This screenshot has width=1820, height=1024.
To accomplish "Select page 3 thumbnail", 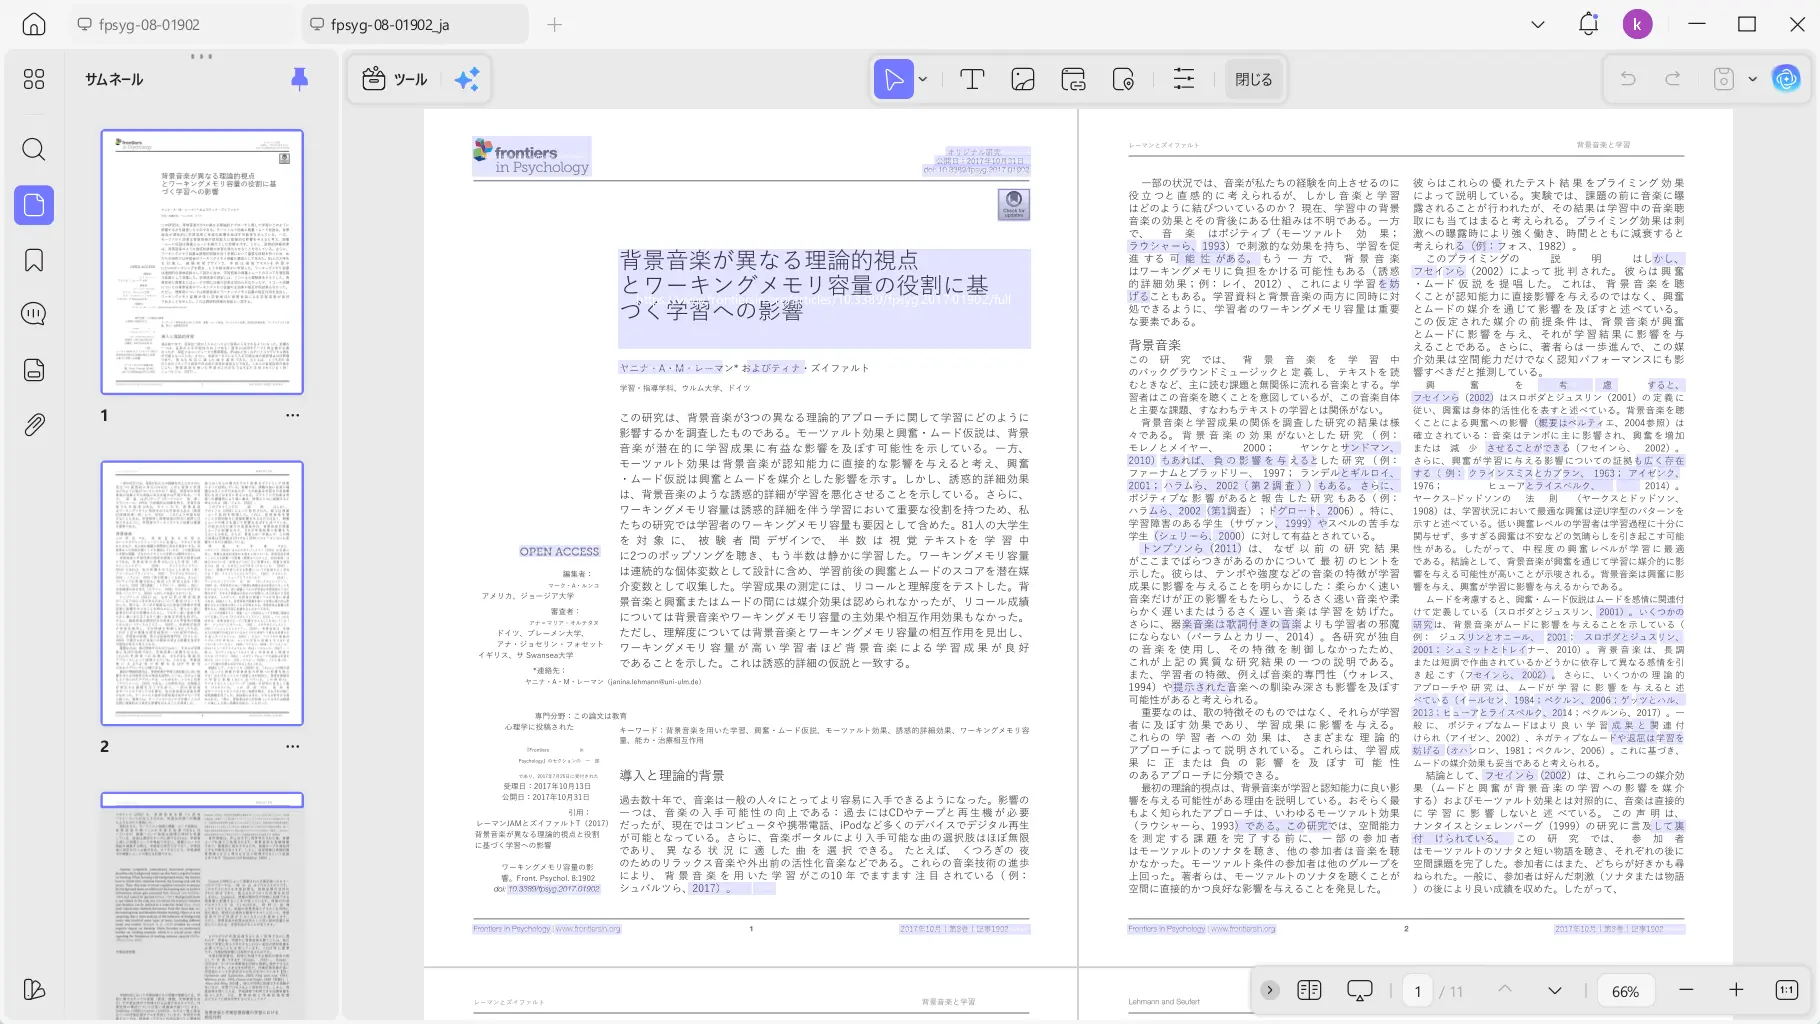I will [202, 906].
